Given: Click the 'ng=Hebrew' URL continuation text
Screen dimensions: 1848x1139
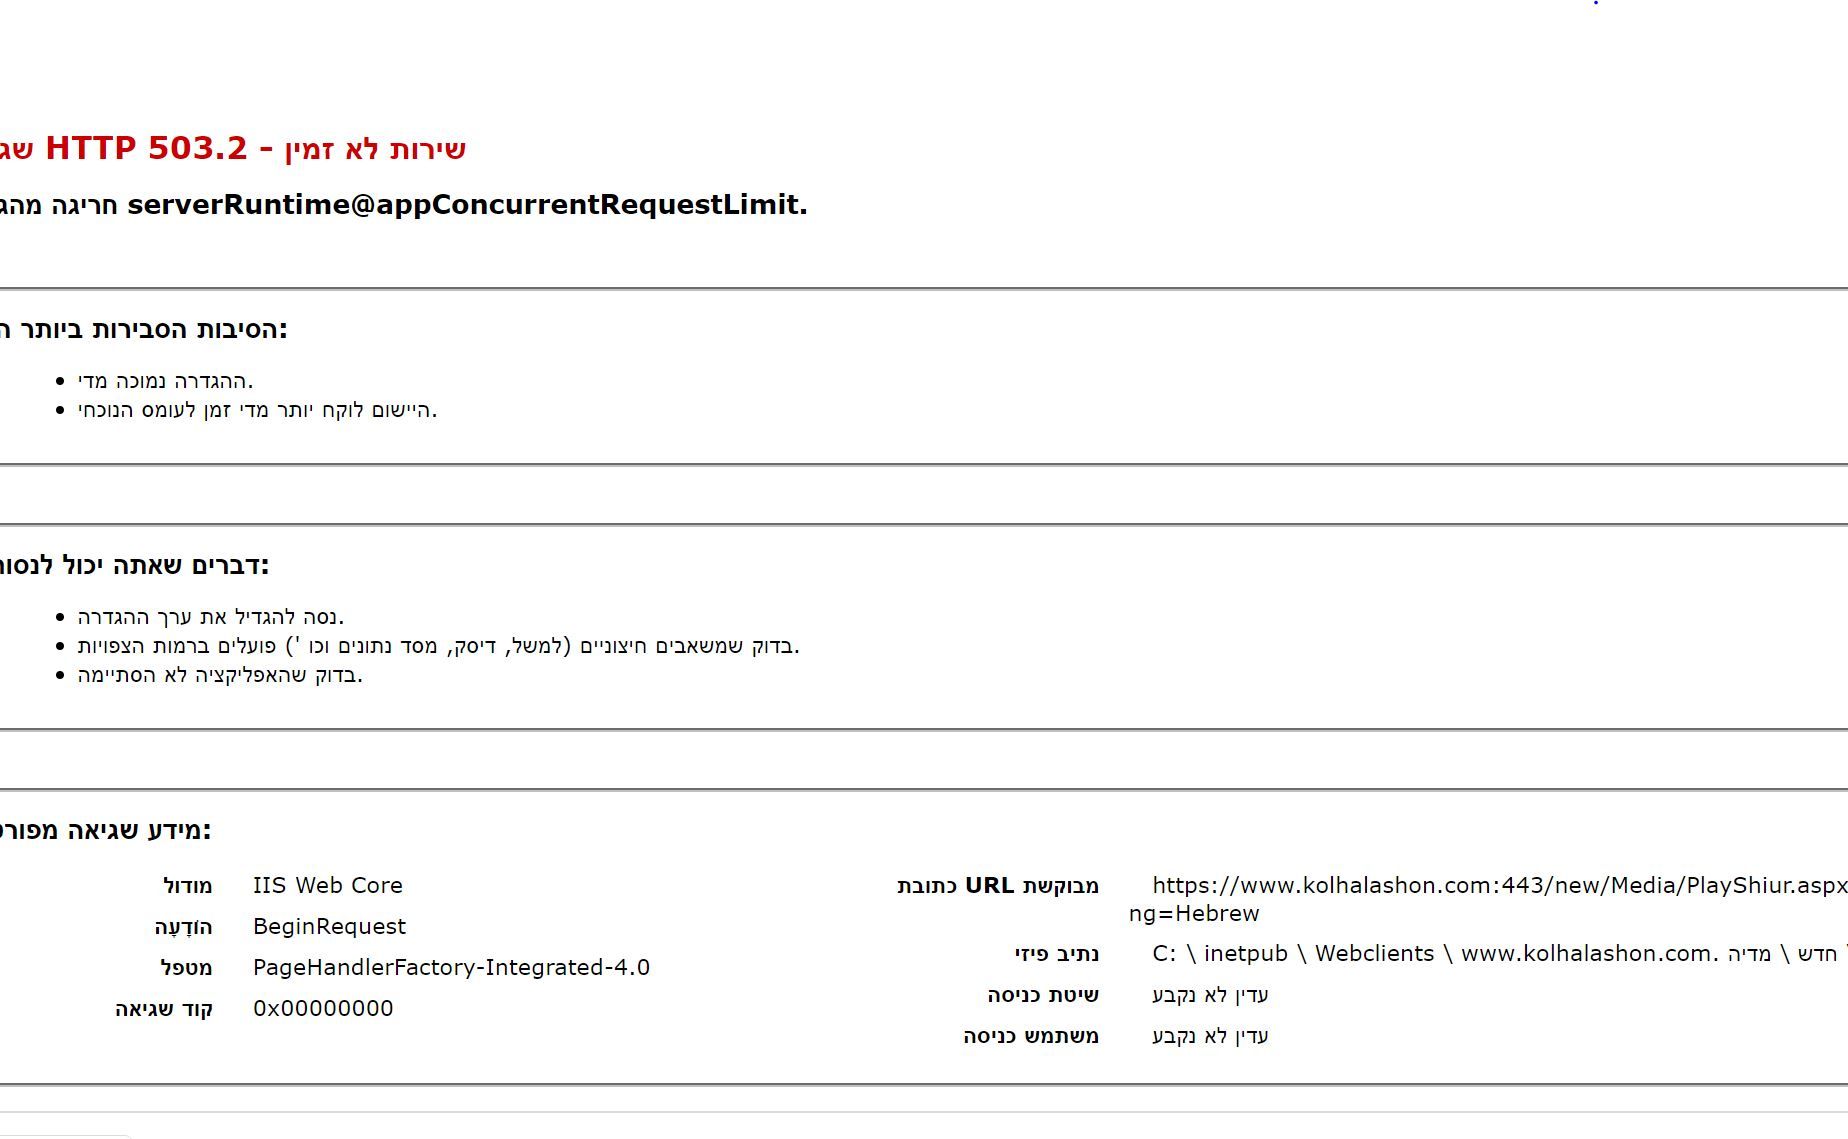Looking at the screenshot, I should coord(1194,914).
